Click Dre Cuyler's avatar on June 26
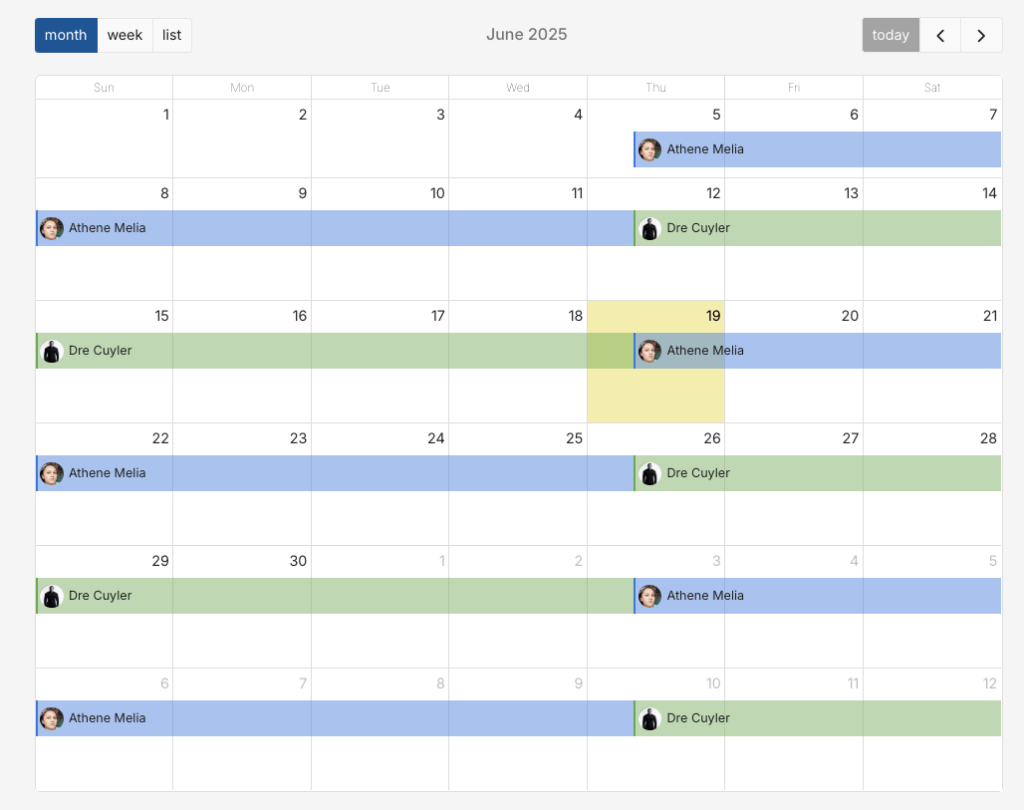Viewport: 1024px width, 810px height. [650, 473]
